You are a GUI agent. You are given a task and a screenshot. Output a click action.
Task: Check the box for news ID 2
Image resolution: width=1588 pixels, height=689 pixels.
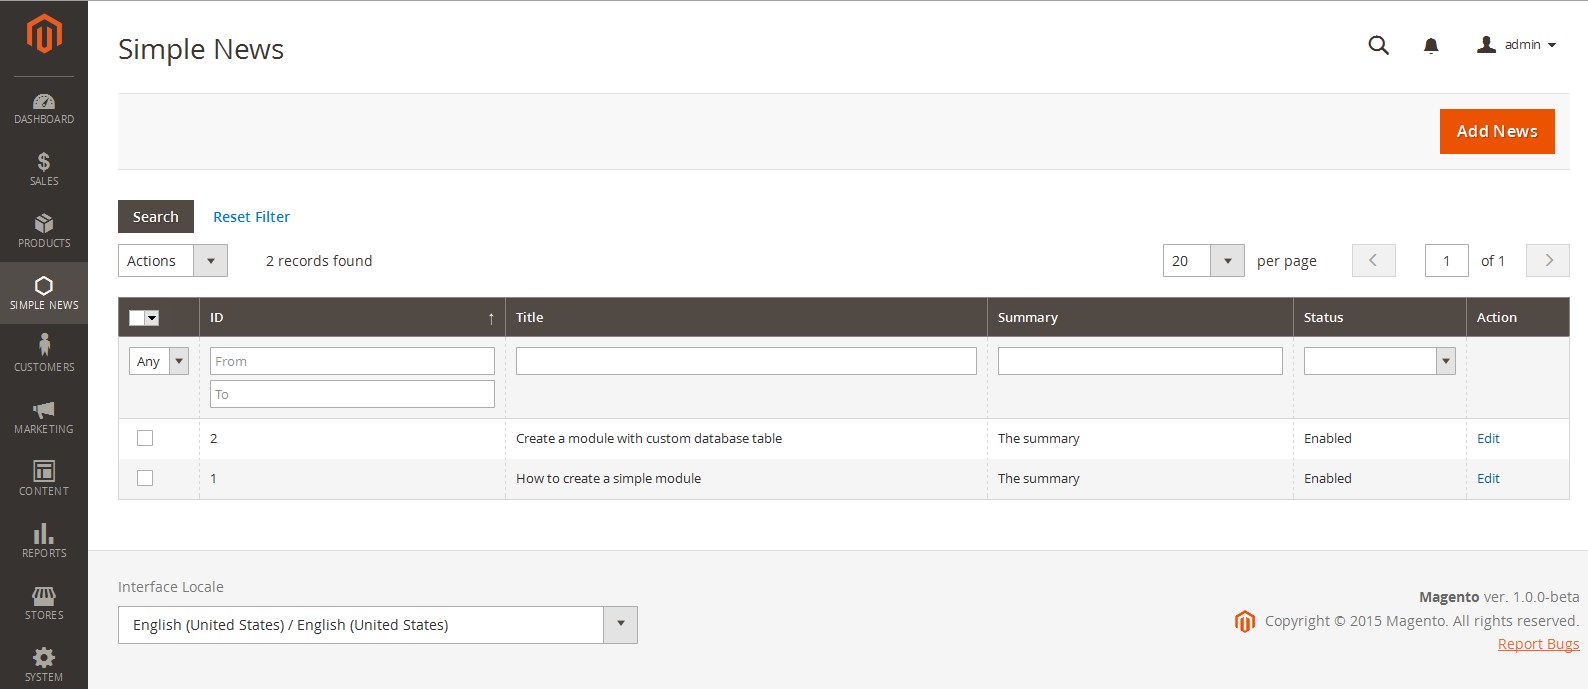145,438
